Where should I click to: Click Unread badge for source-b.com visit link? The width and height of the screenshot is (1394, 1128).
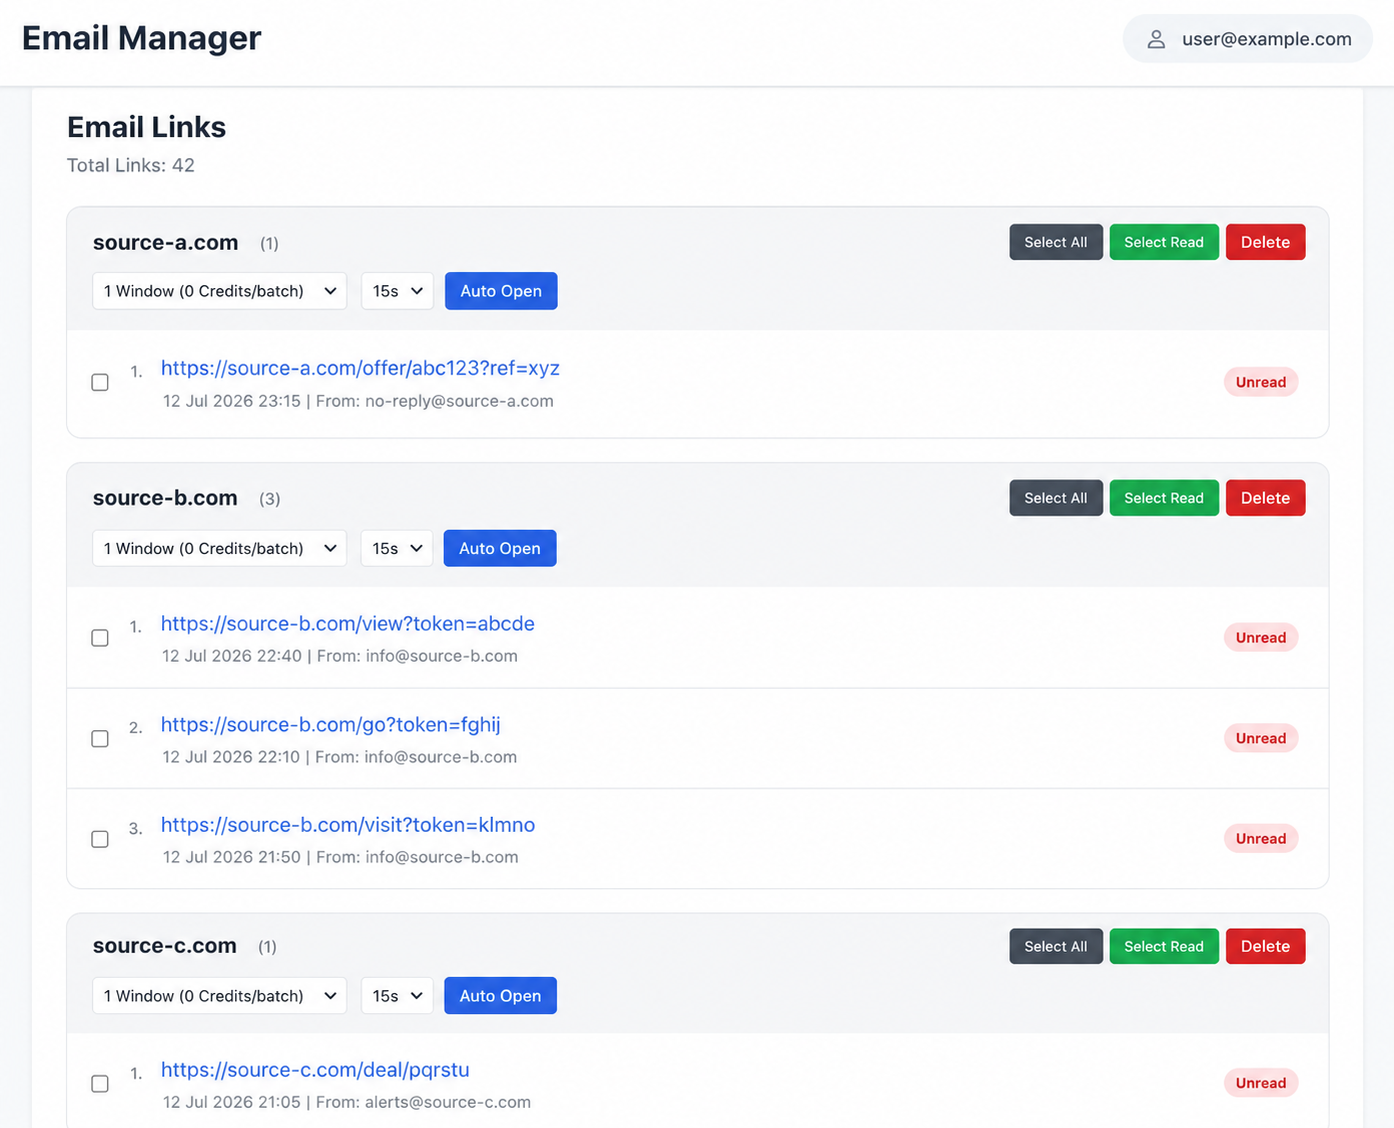point(1261,839)
